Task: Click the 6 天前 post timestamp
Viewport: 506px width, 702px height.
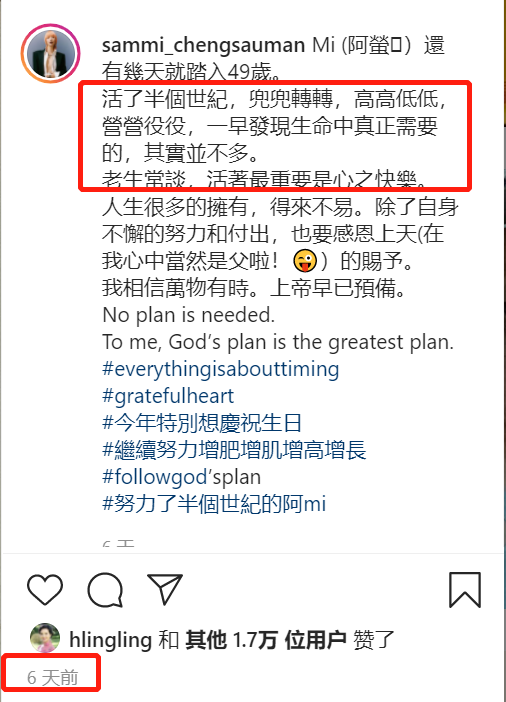Action: coord(52,678)
